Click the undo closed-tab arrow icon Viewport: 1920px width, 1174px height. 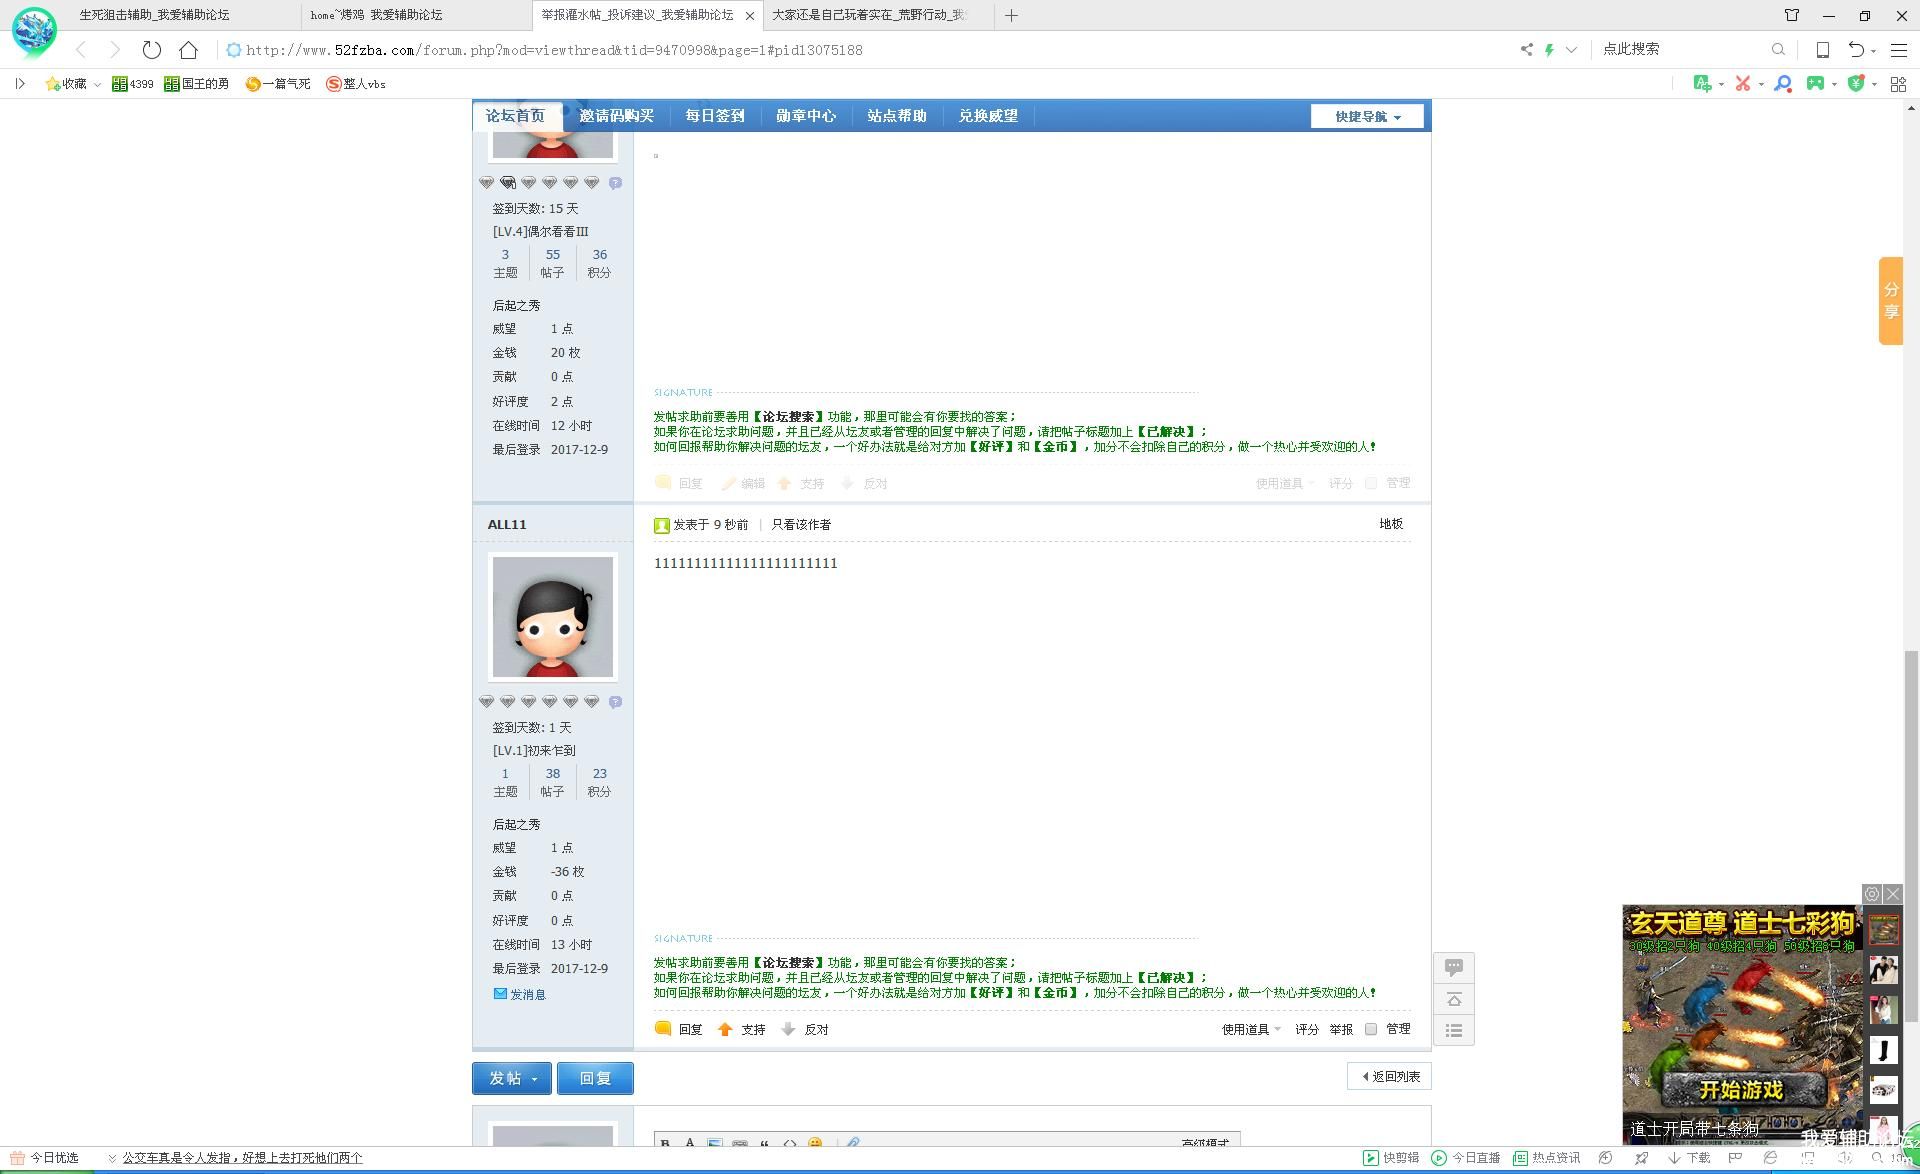click(1857, 49)
